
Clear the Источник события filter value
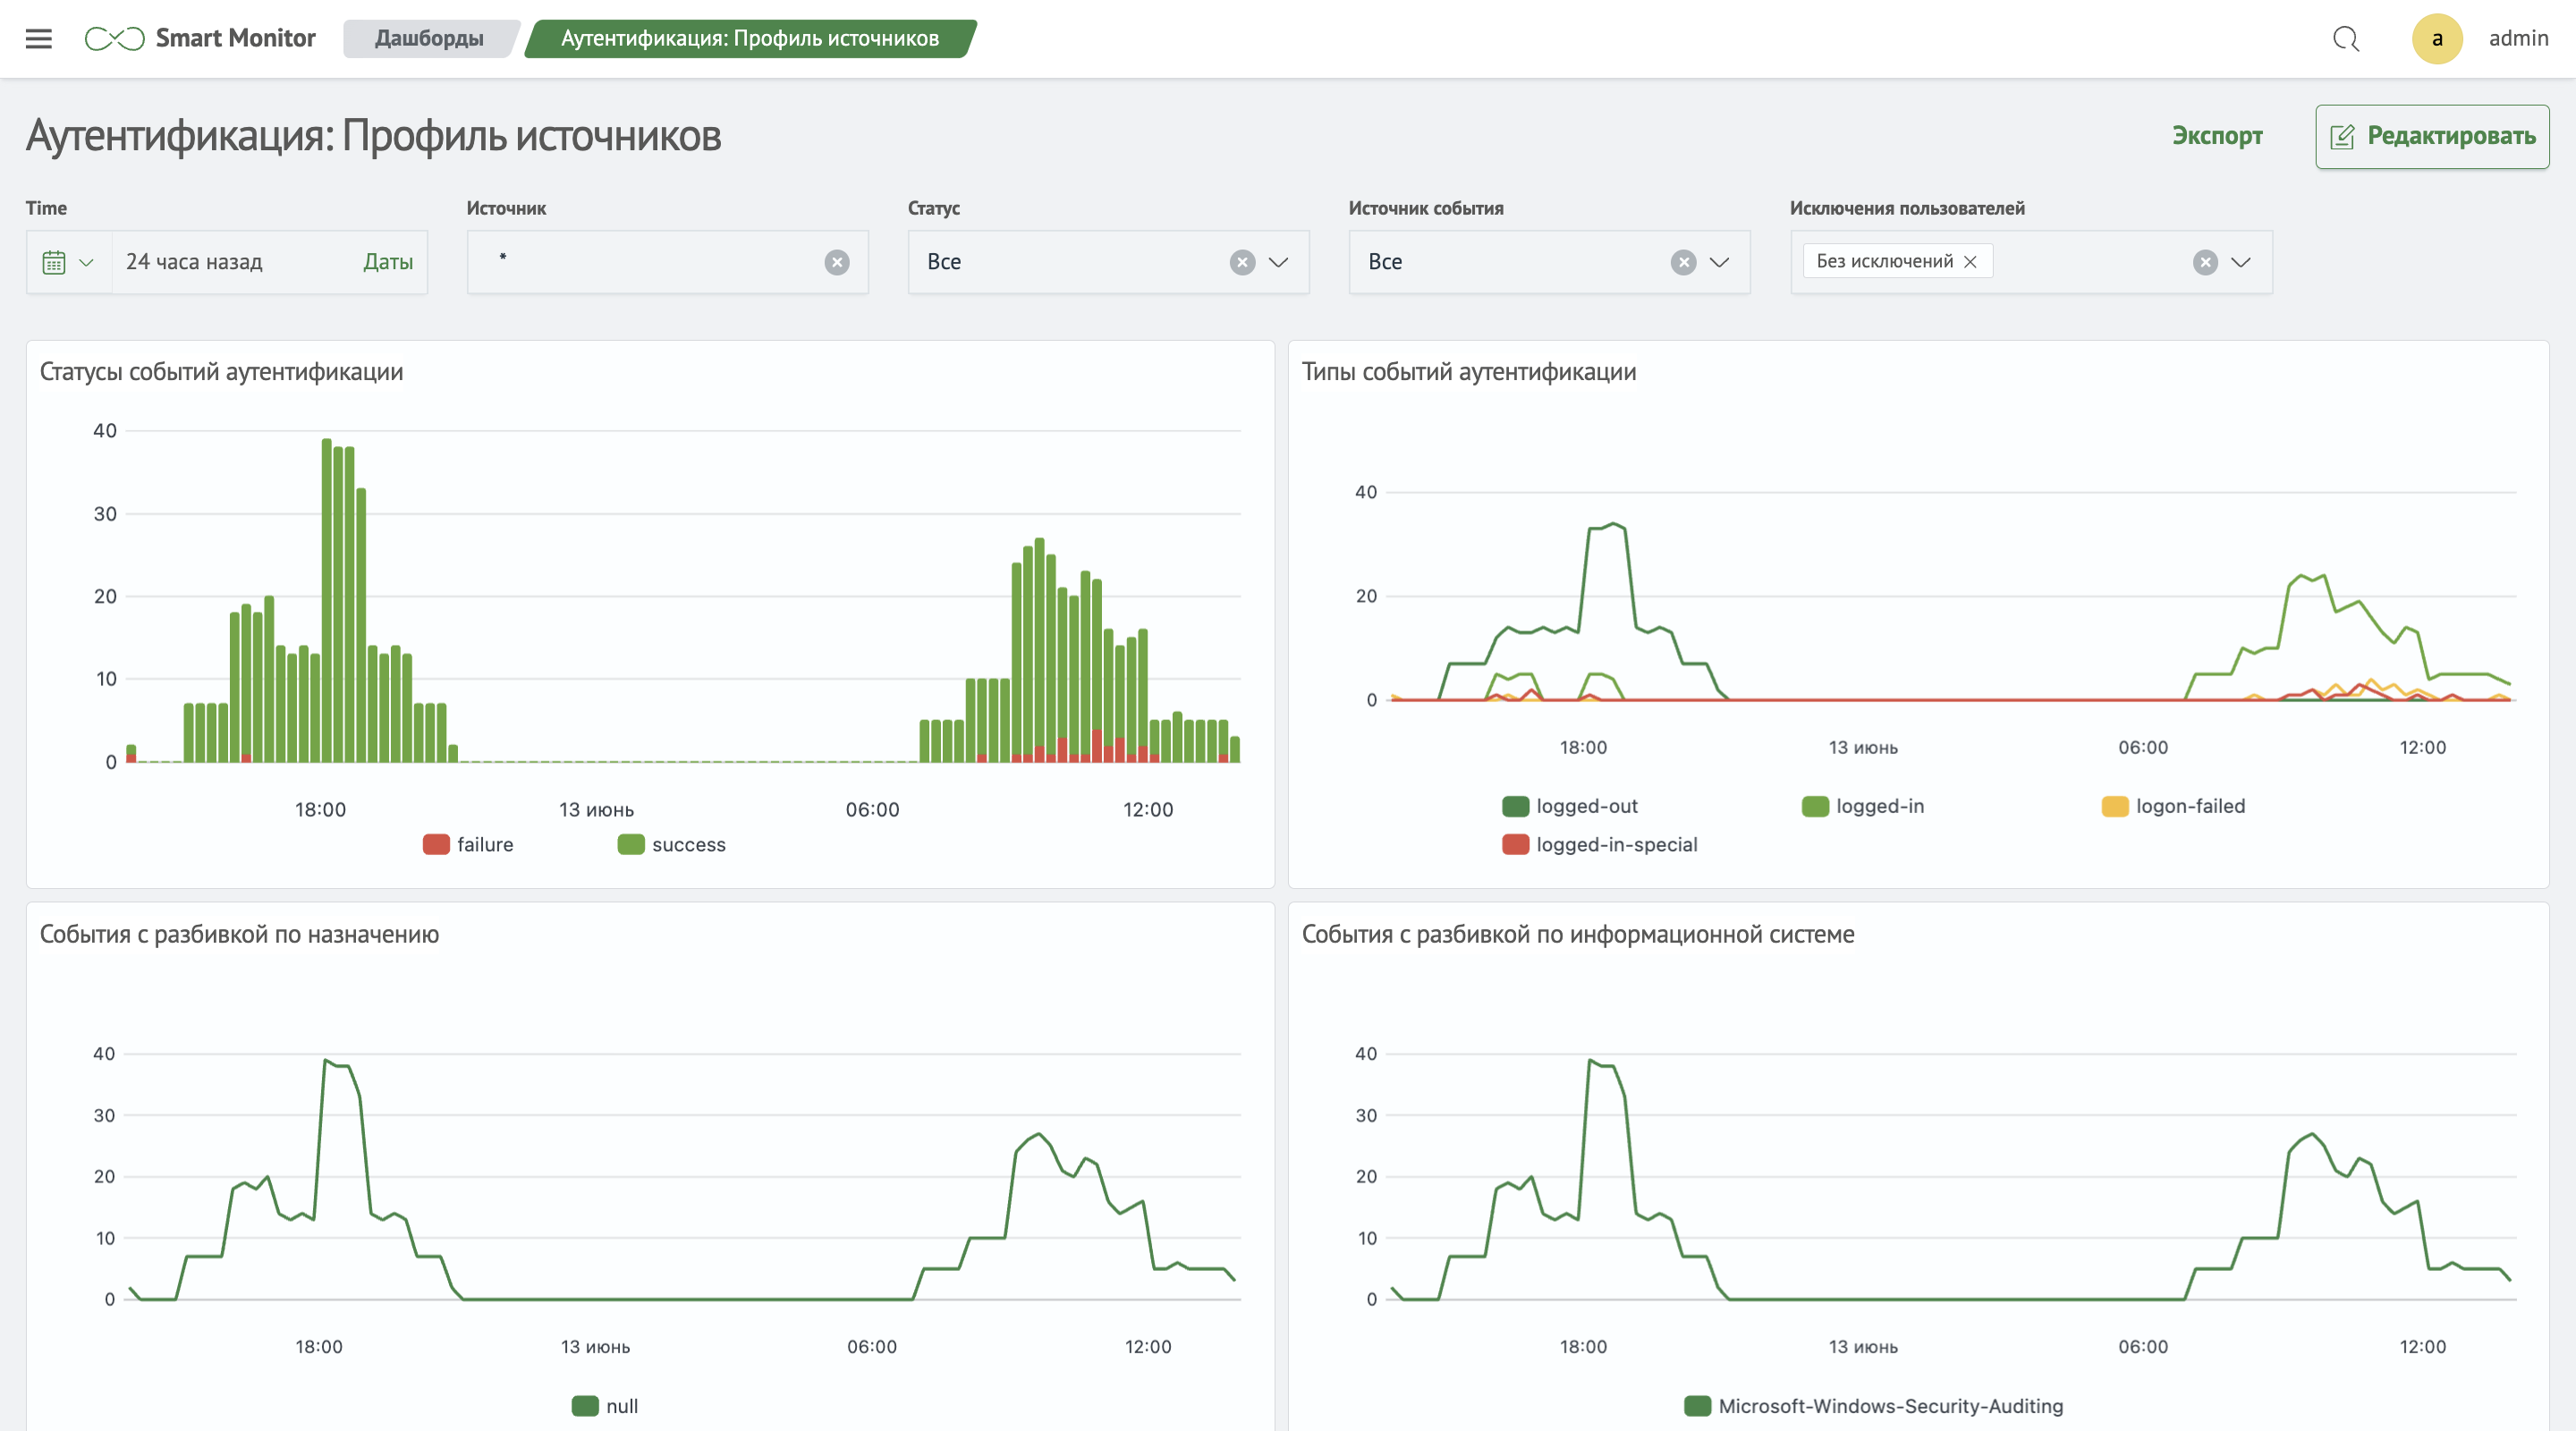pos(1683,262)
